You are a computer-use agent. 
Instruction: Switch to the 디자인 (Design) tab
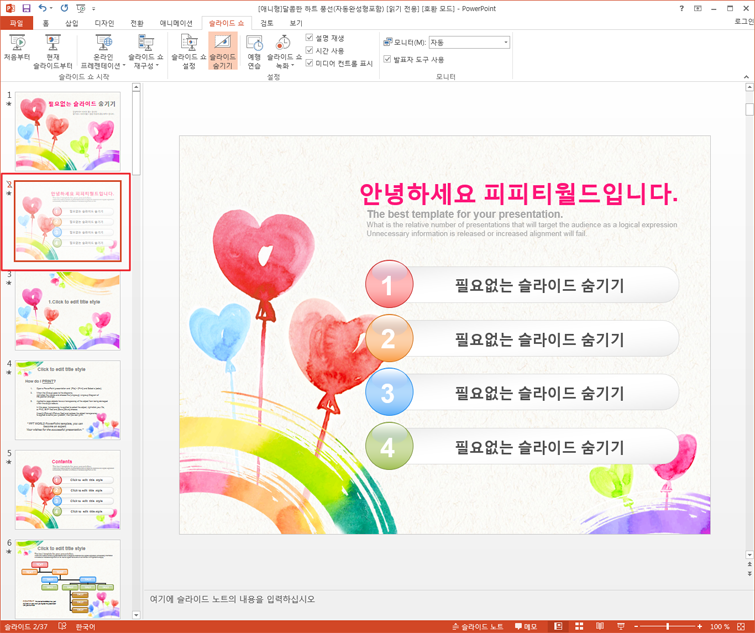[x=104, y=23]
